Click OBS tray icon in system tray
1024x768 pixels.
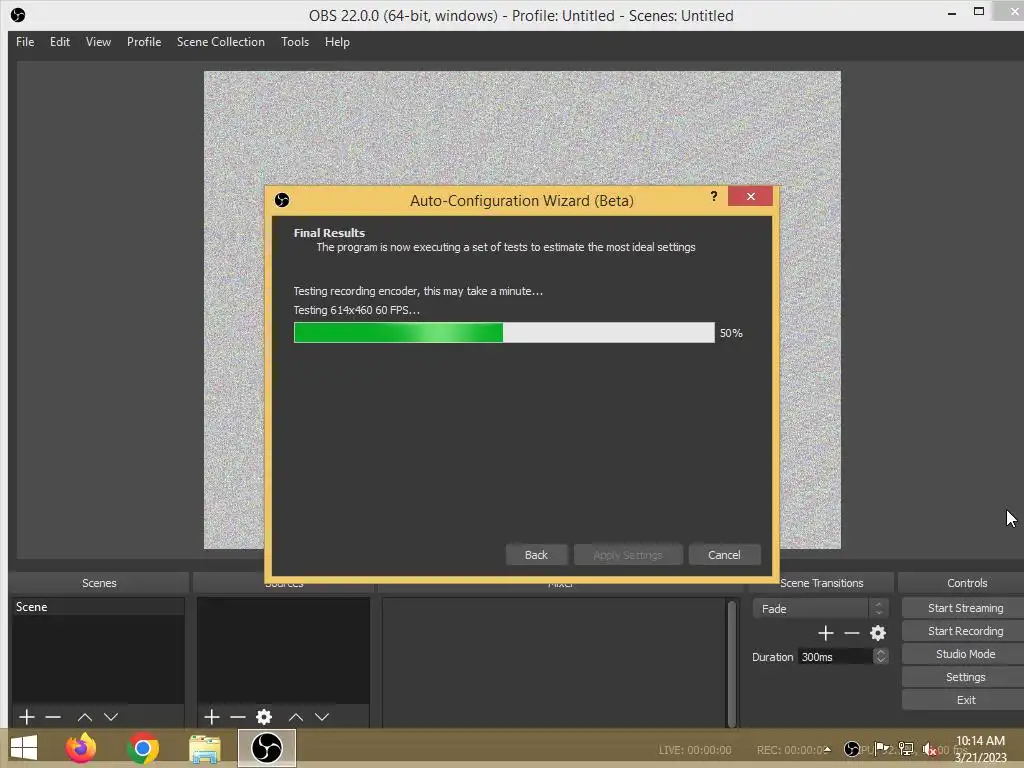(852, 749)
